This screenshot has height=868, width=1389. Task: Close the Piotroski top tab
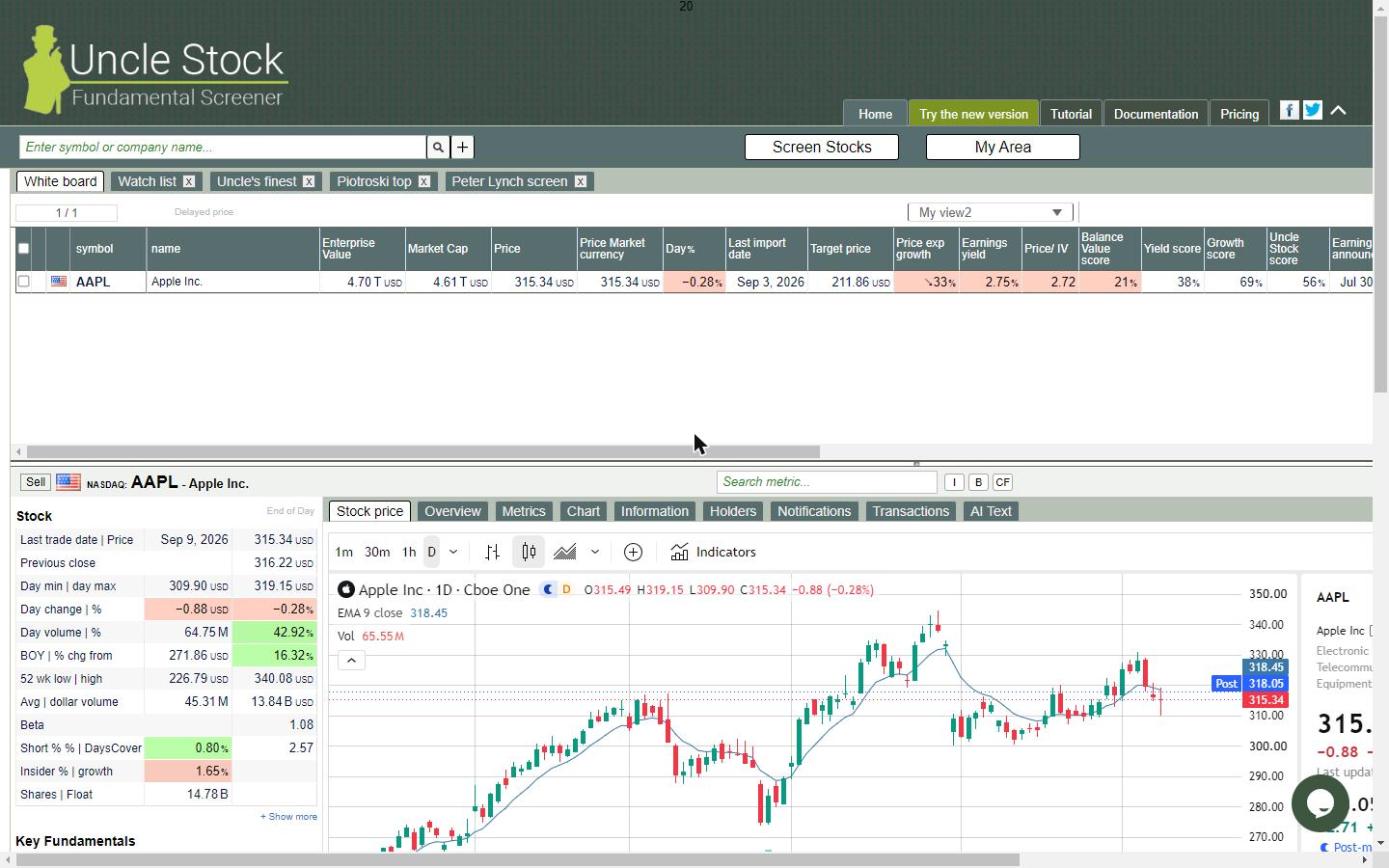pos(424,181)
